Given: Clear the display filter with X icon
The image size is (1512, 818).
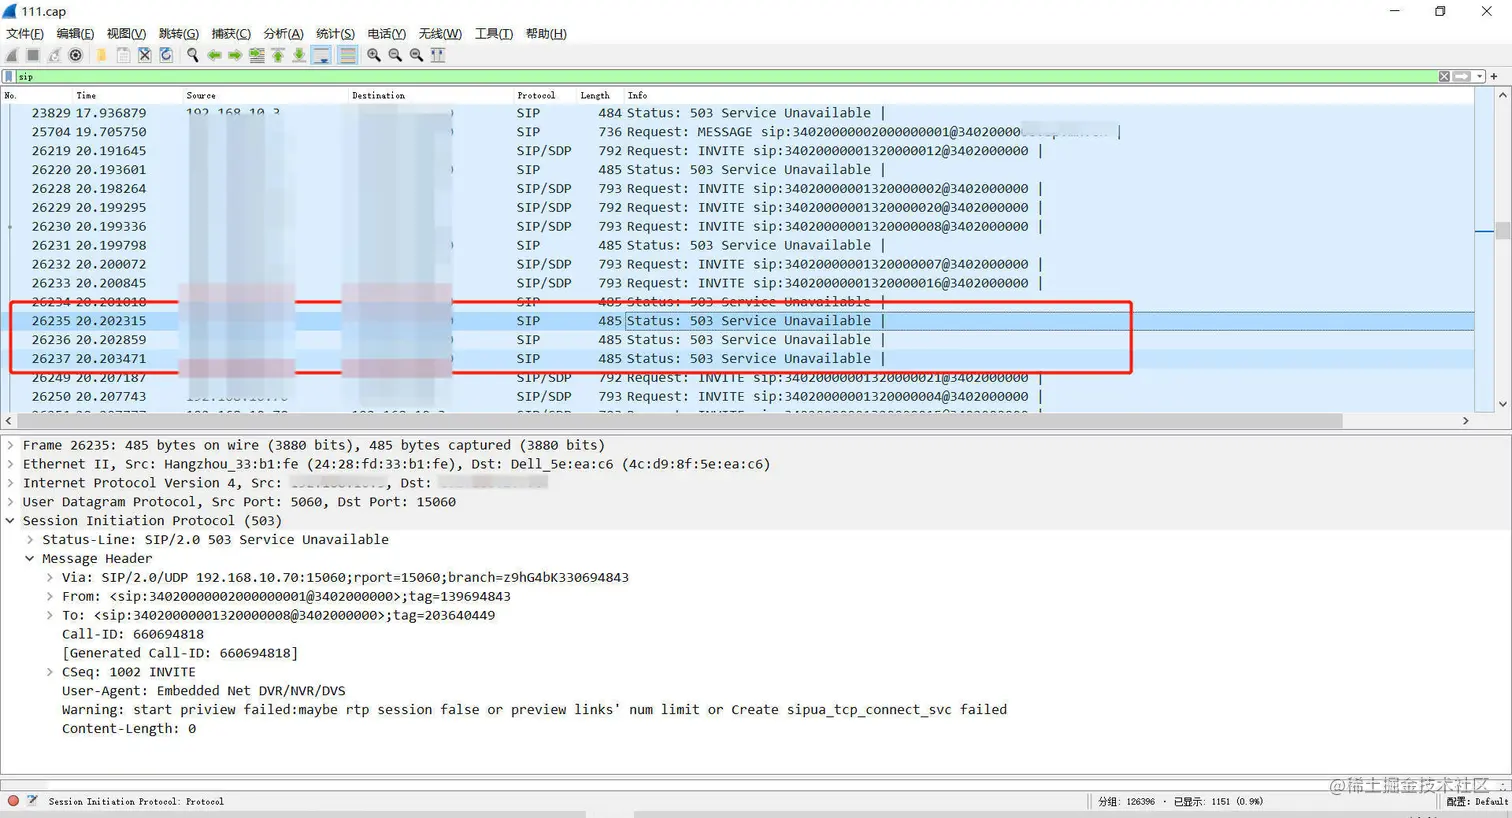Looking at the screenshot, I should [1444, 77].
